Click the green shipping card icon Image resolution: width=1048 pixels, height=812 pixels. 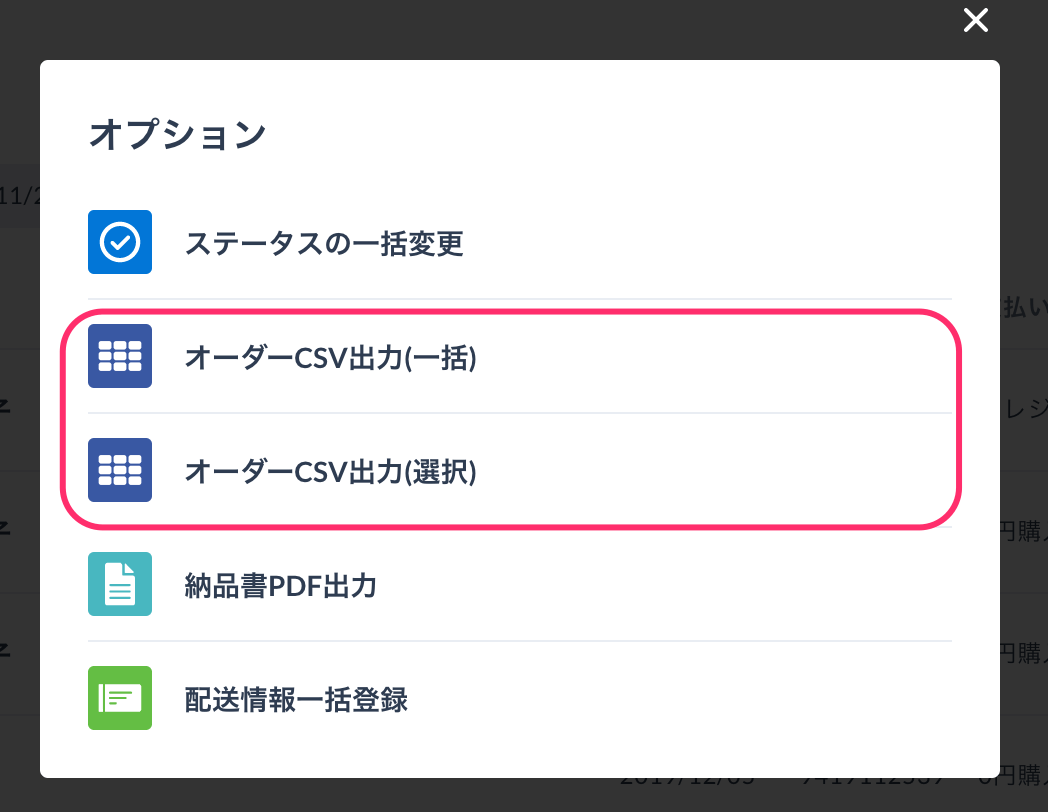tap(120, 698)
